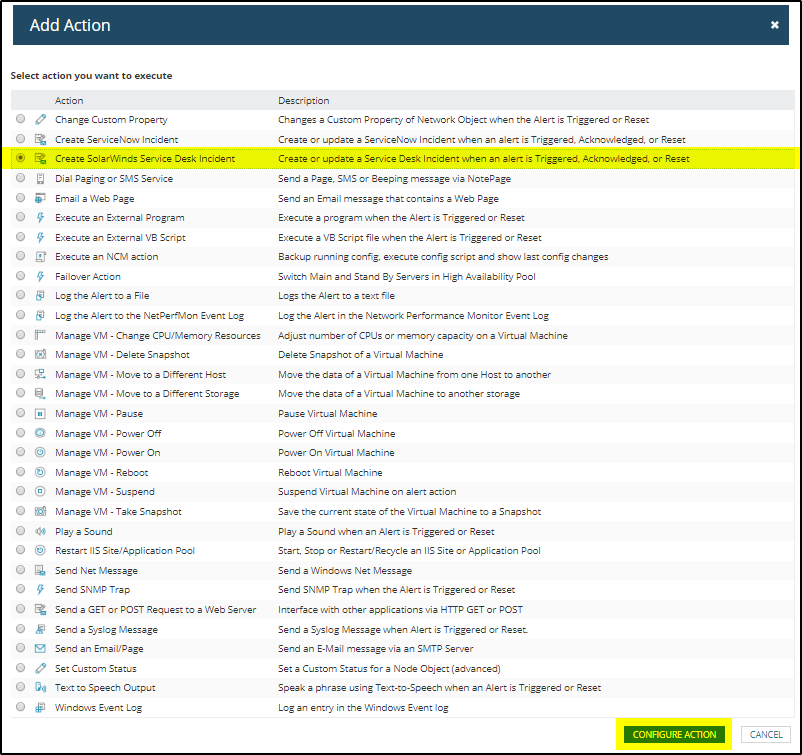
Task: Select the GET or POST Request radio button
Action: click(x=20, y=609)
